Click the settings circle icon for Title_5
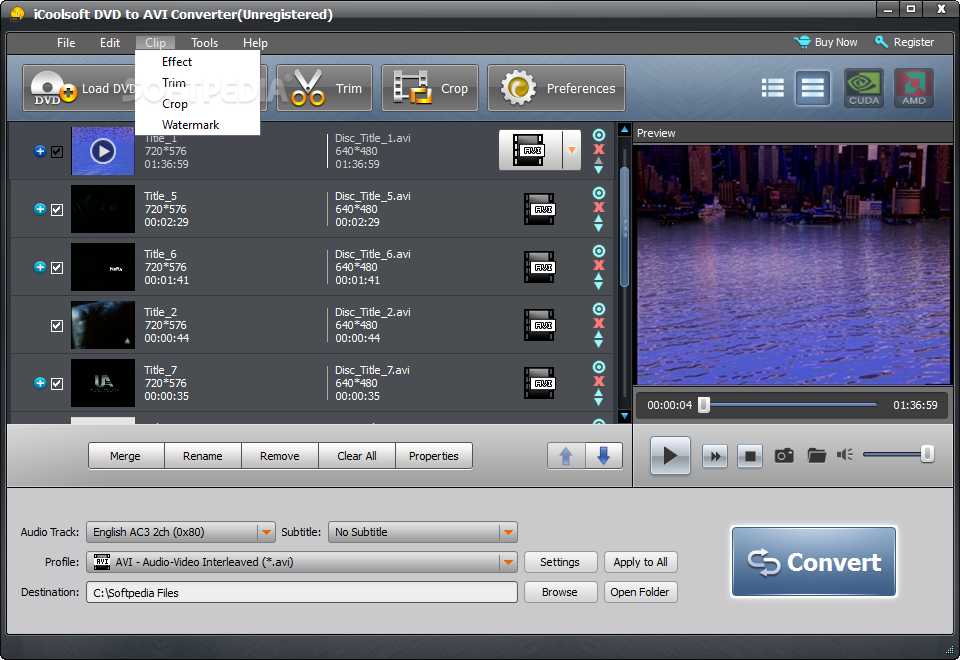Viewport: 960px width, 660px height. (599, 193)
